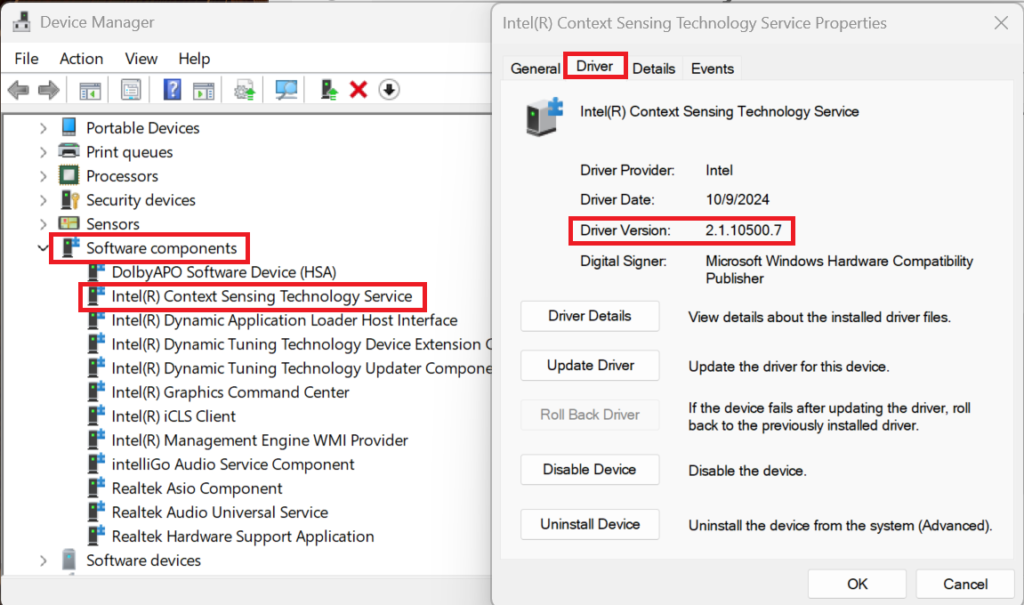The width and height of the screenshot is (1024, 605).
Task: Click the Back arrow toolbar icon
Action: (x=18, y=90)
